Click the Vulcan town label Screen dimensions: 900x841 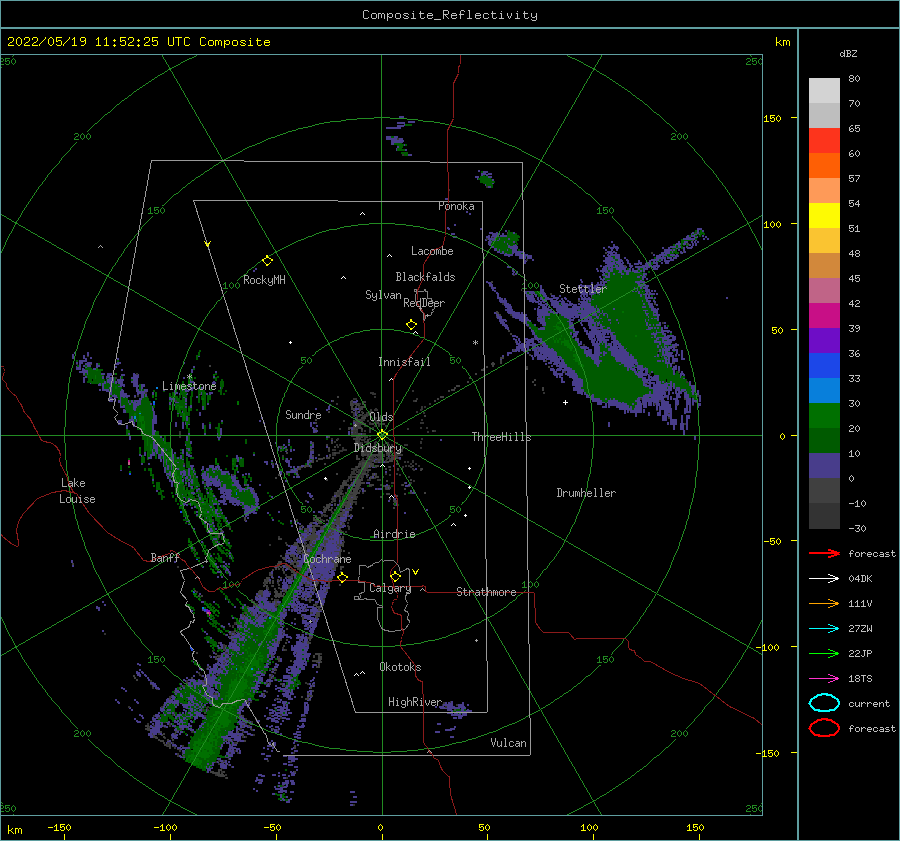click(509, 743)
